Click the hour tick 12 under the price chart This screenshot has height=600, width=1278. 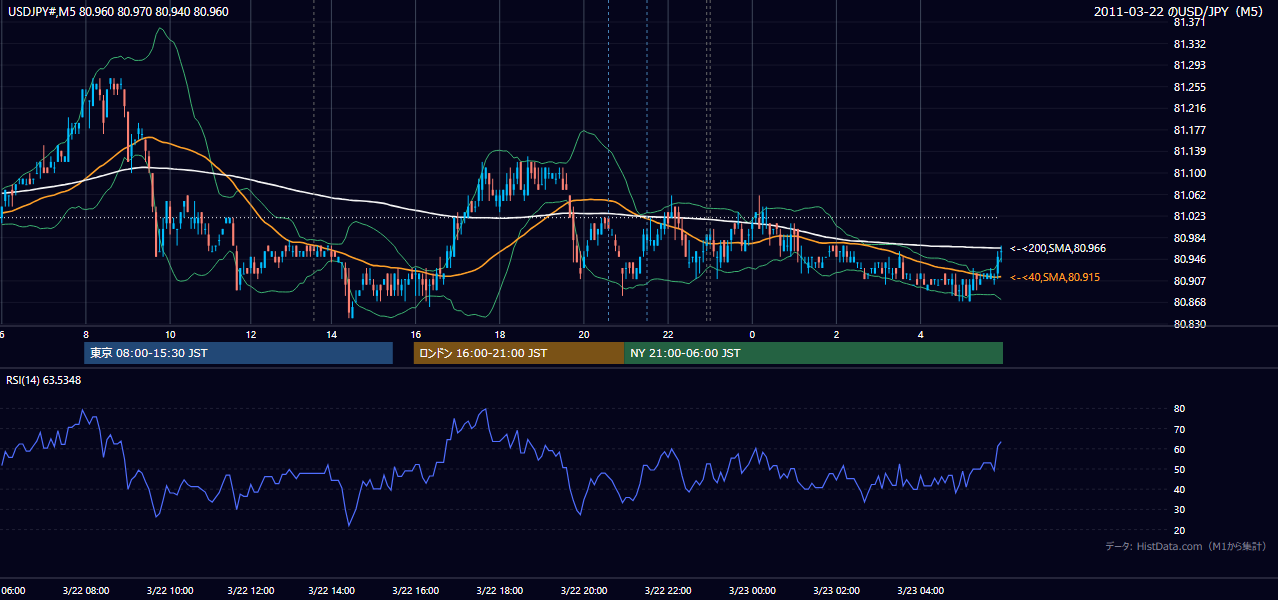pos(251,334)
